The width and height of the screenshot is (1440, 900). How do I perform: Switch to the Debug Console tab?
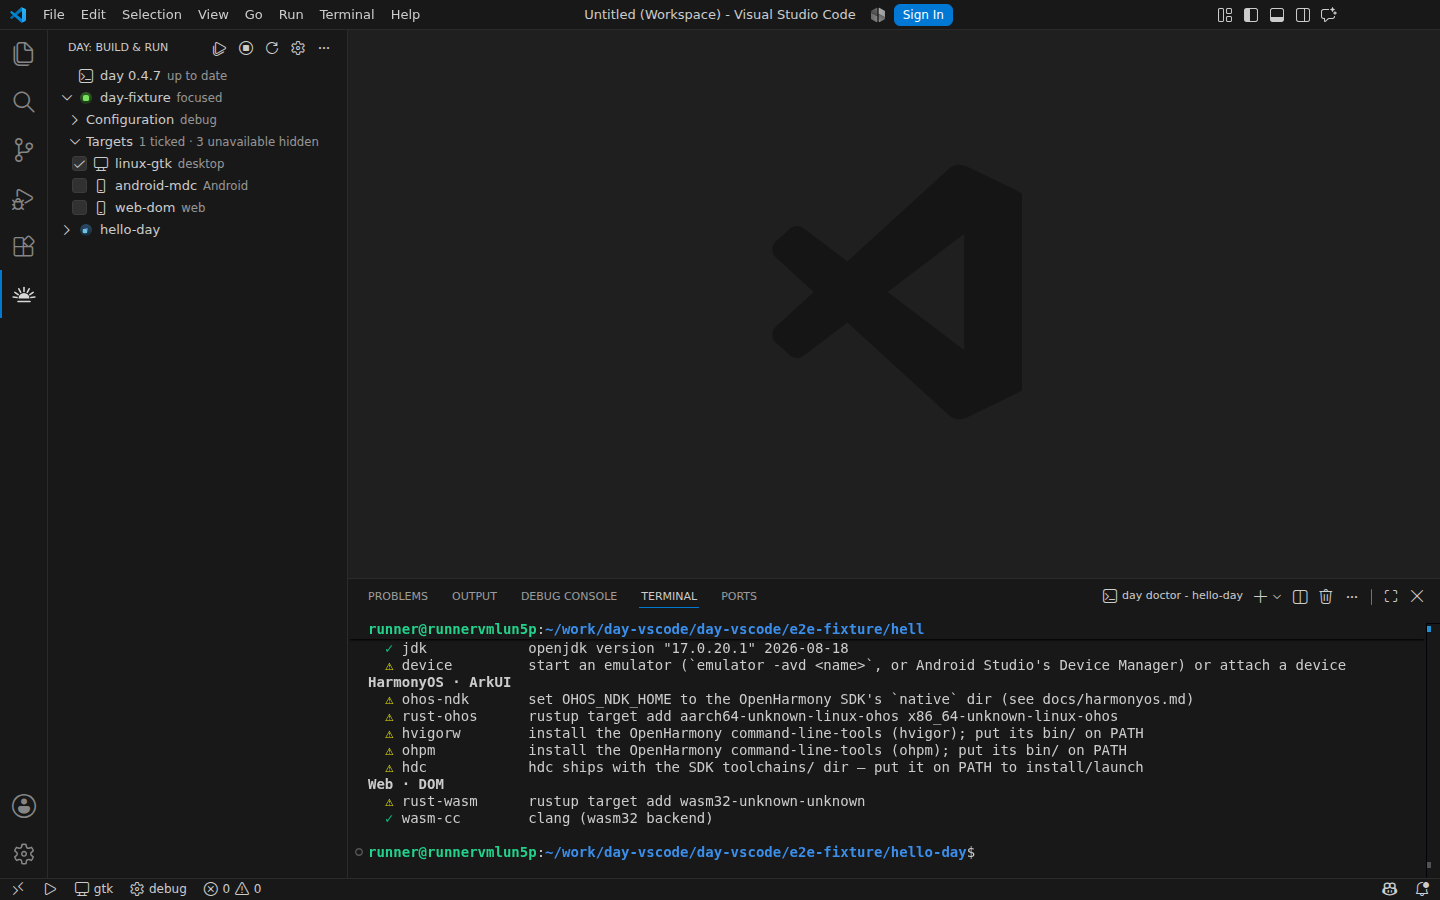point(569,596)
